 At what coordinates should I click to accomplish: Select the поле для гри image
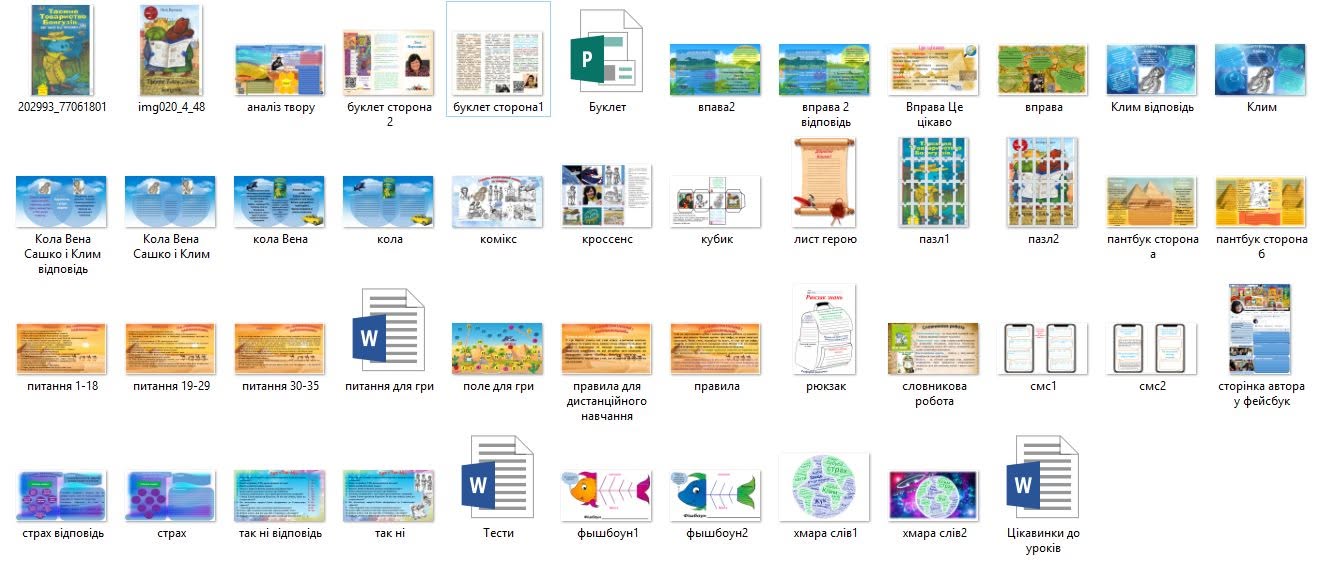coord(498,347)
